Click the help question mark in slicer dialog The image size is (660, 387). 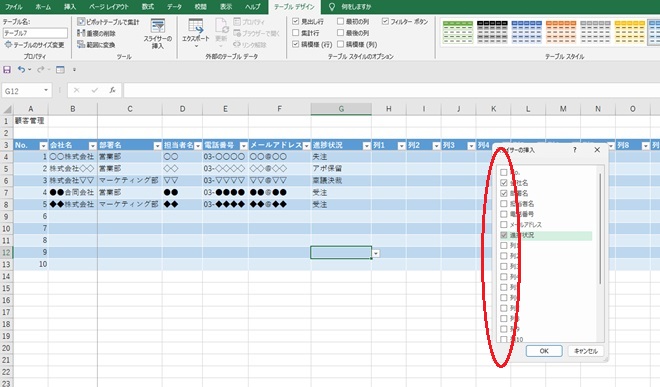[x=575, y=150]
